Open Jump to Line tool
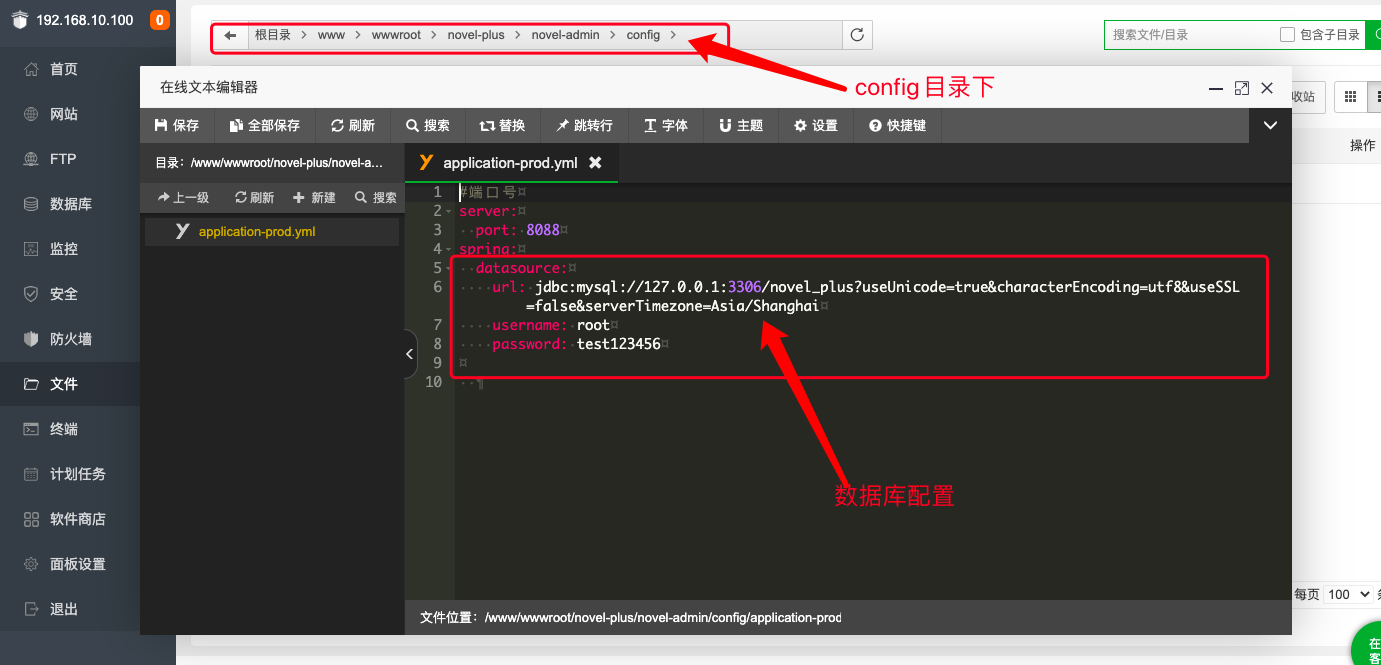The image size is (1381, 665). click(585, 125)
